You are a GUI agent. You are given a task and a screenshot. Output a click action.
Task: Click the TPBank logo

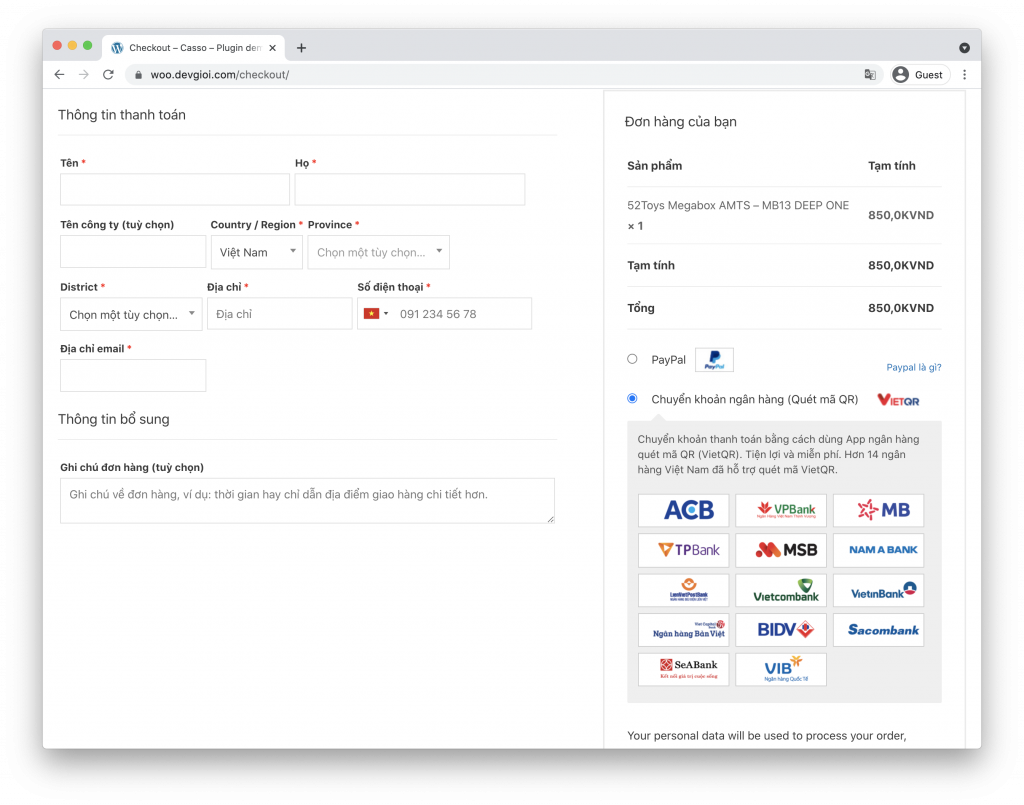click(x=683, y=550)
